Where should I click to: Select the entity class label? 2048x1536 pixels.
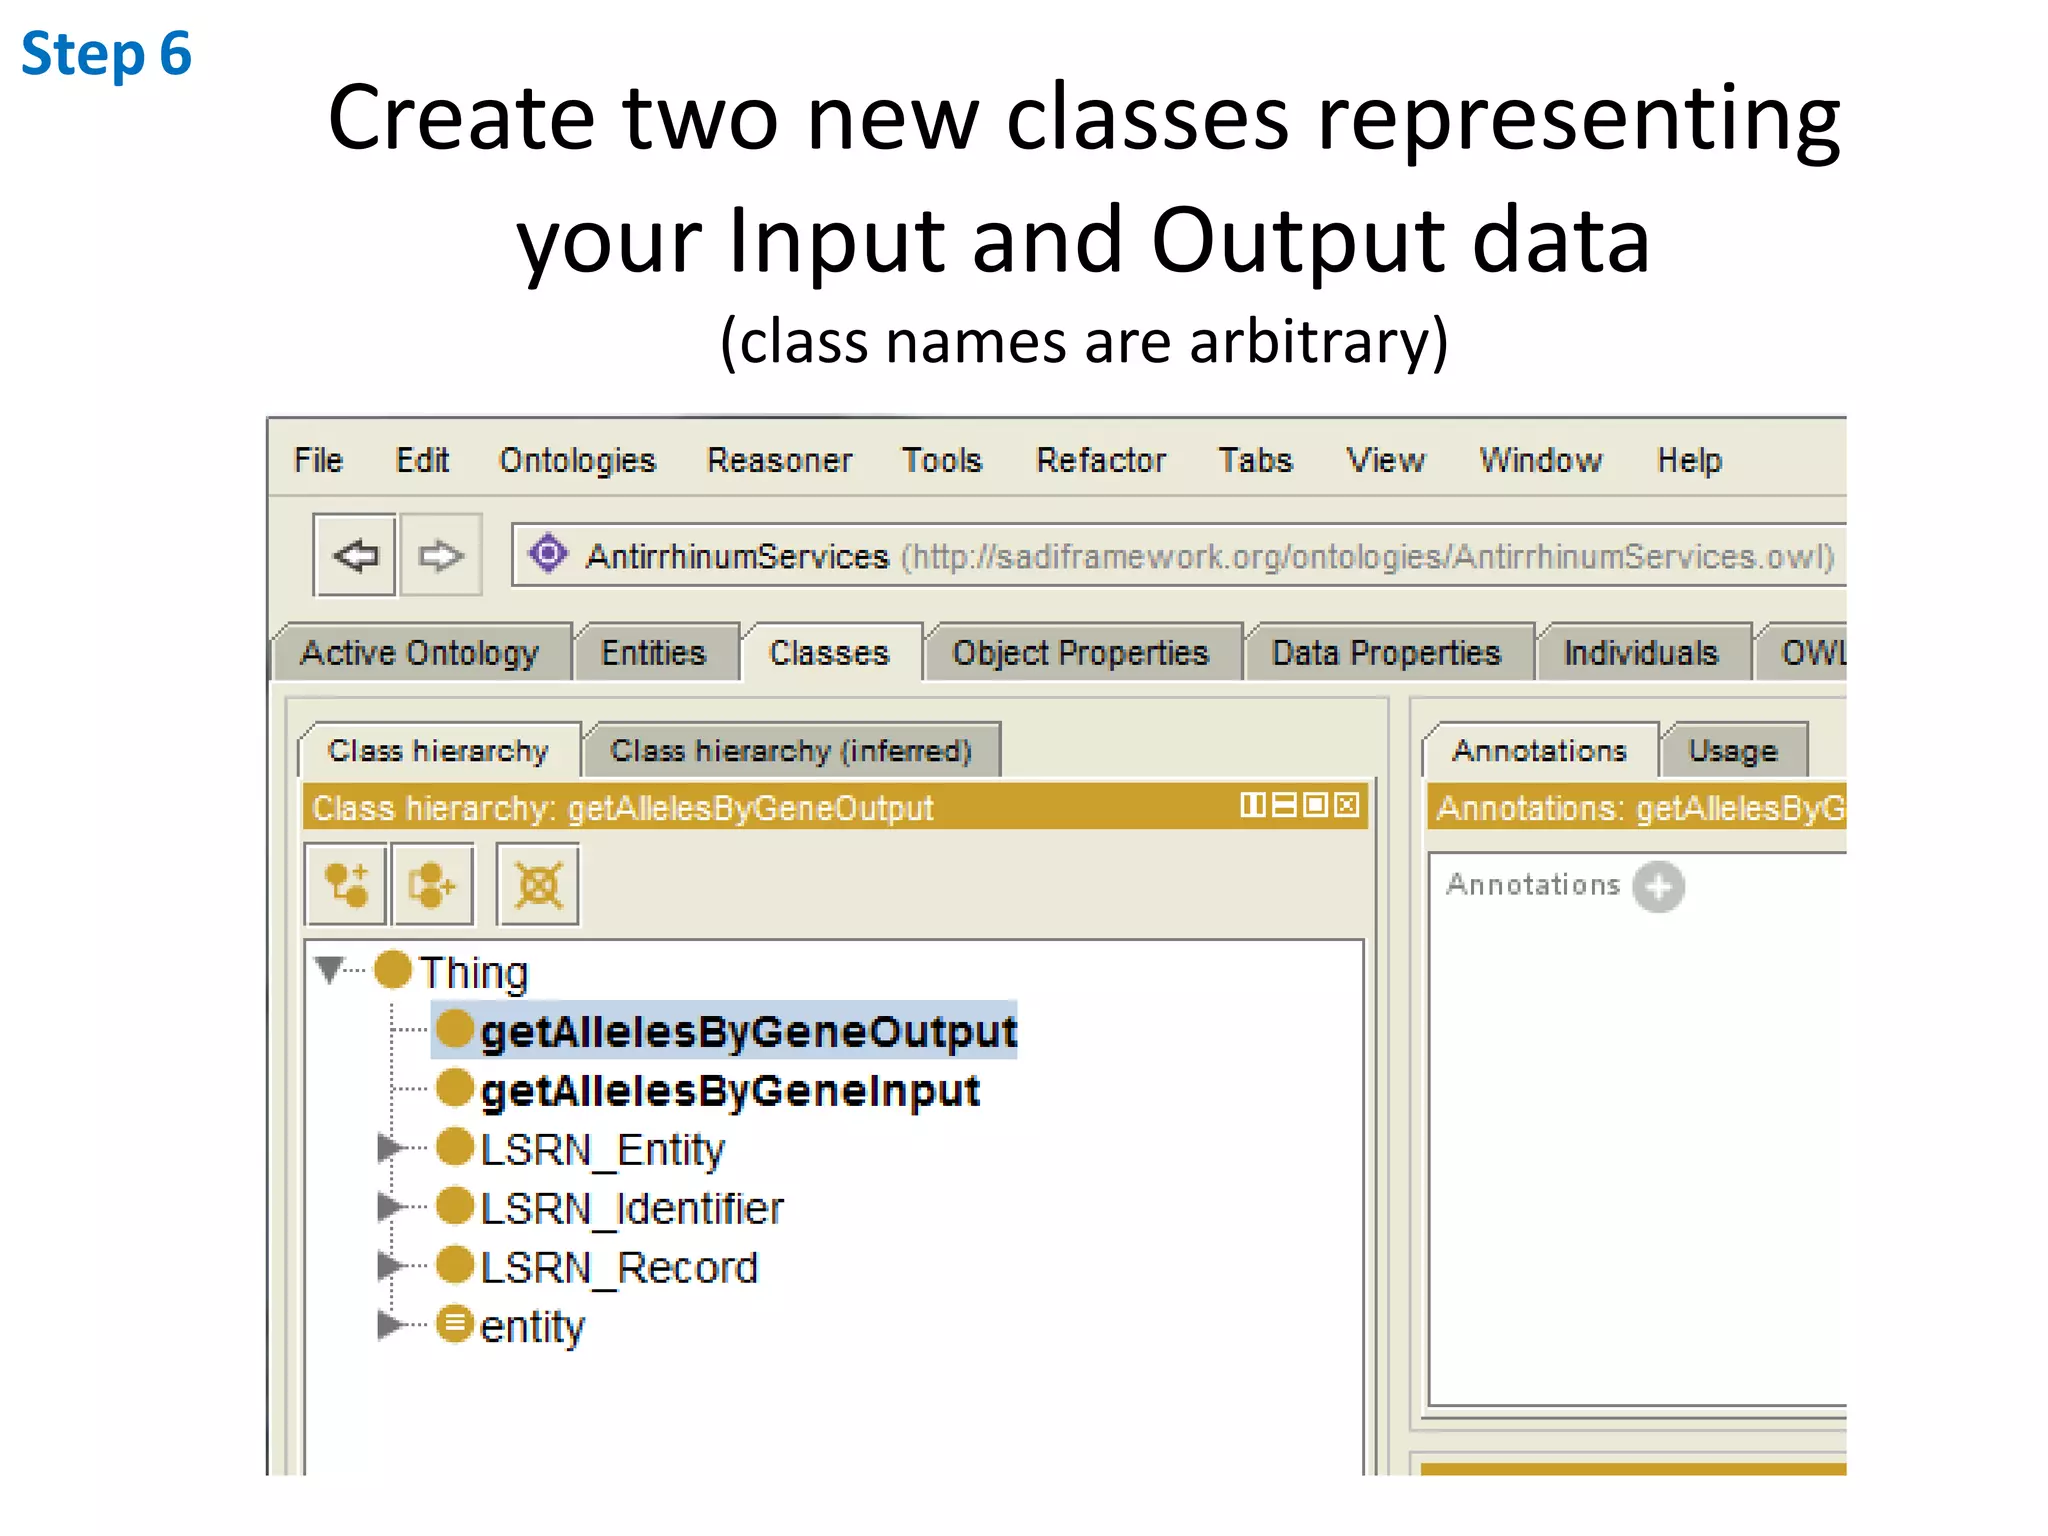click(x=532, y=1327)
